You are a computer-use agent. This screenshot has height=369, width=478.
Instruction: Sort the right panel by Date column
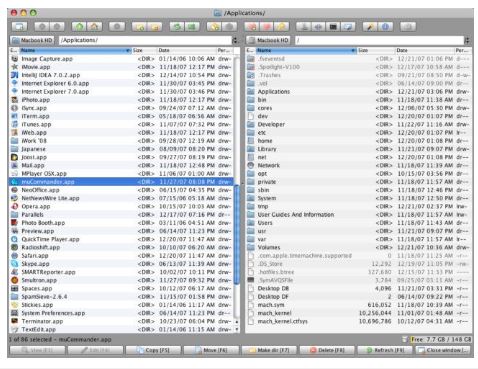424,50
